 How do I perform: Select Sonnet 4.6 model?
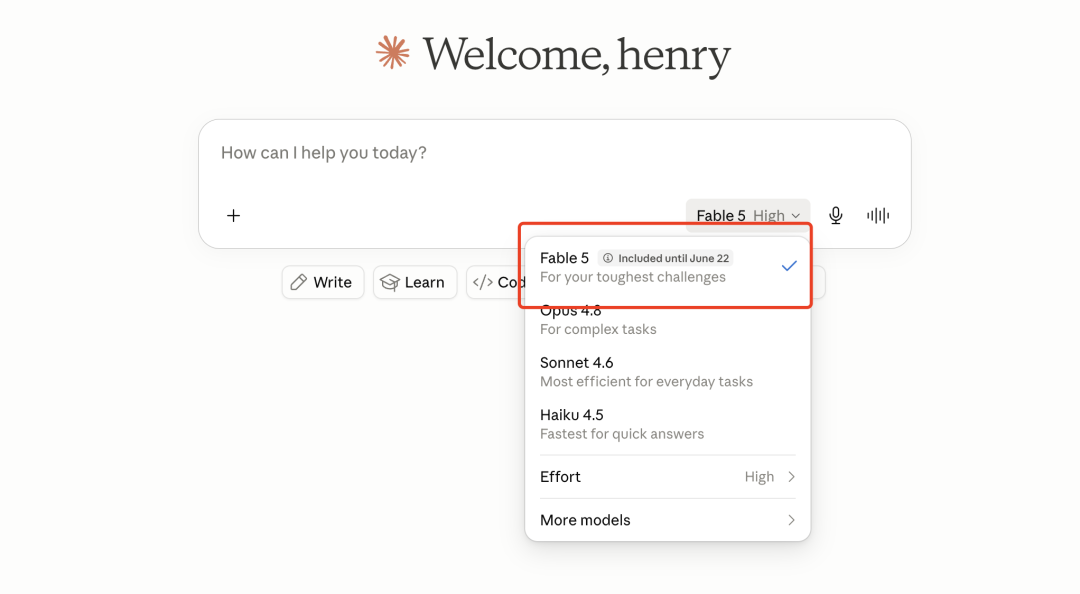(667, 371)
